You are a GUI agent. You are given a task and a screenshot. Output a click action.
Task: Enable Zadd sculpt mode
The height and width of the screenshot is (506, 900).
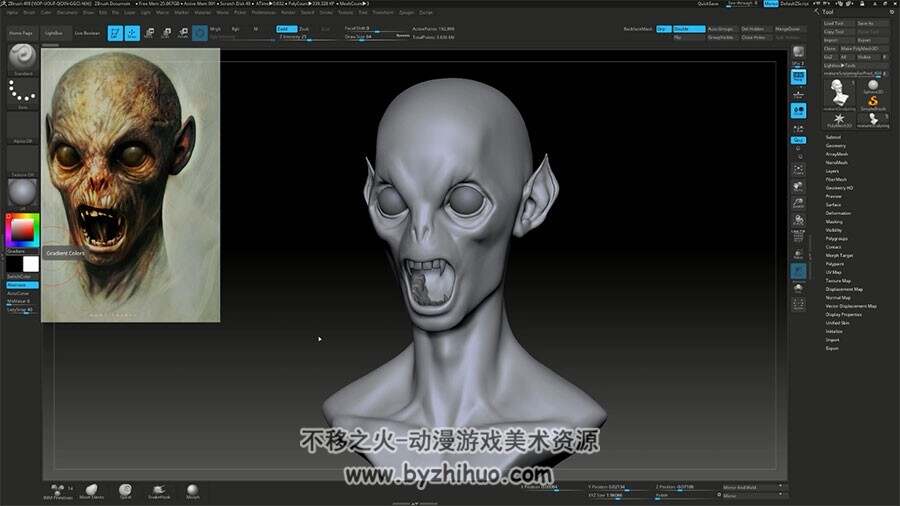pos(286,29)
